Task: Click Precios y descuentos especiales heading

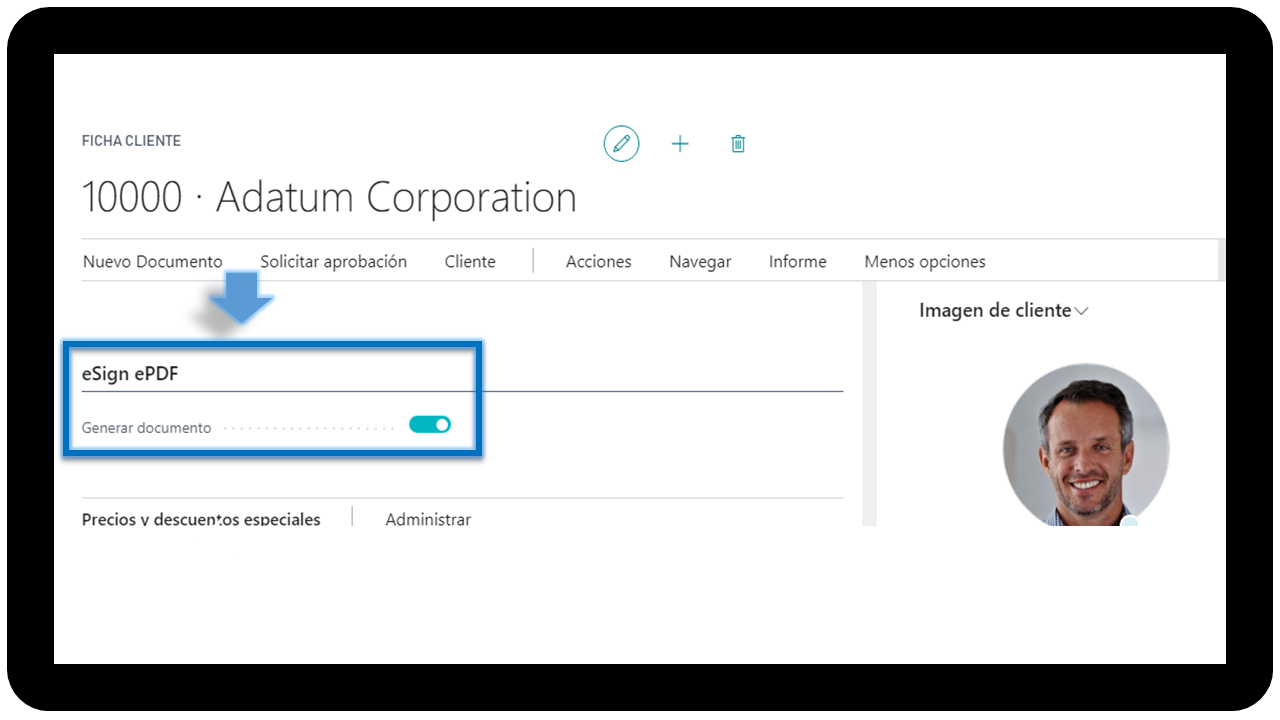Action: coord(201,519)
